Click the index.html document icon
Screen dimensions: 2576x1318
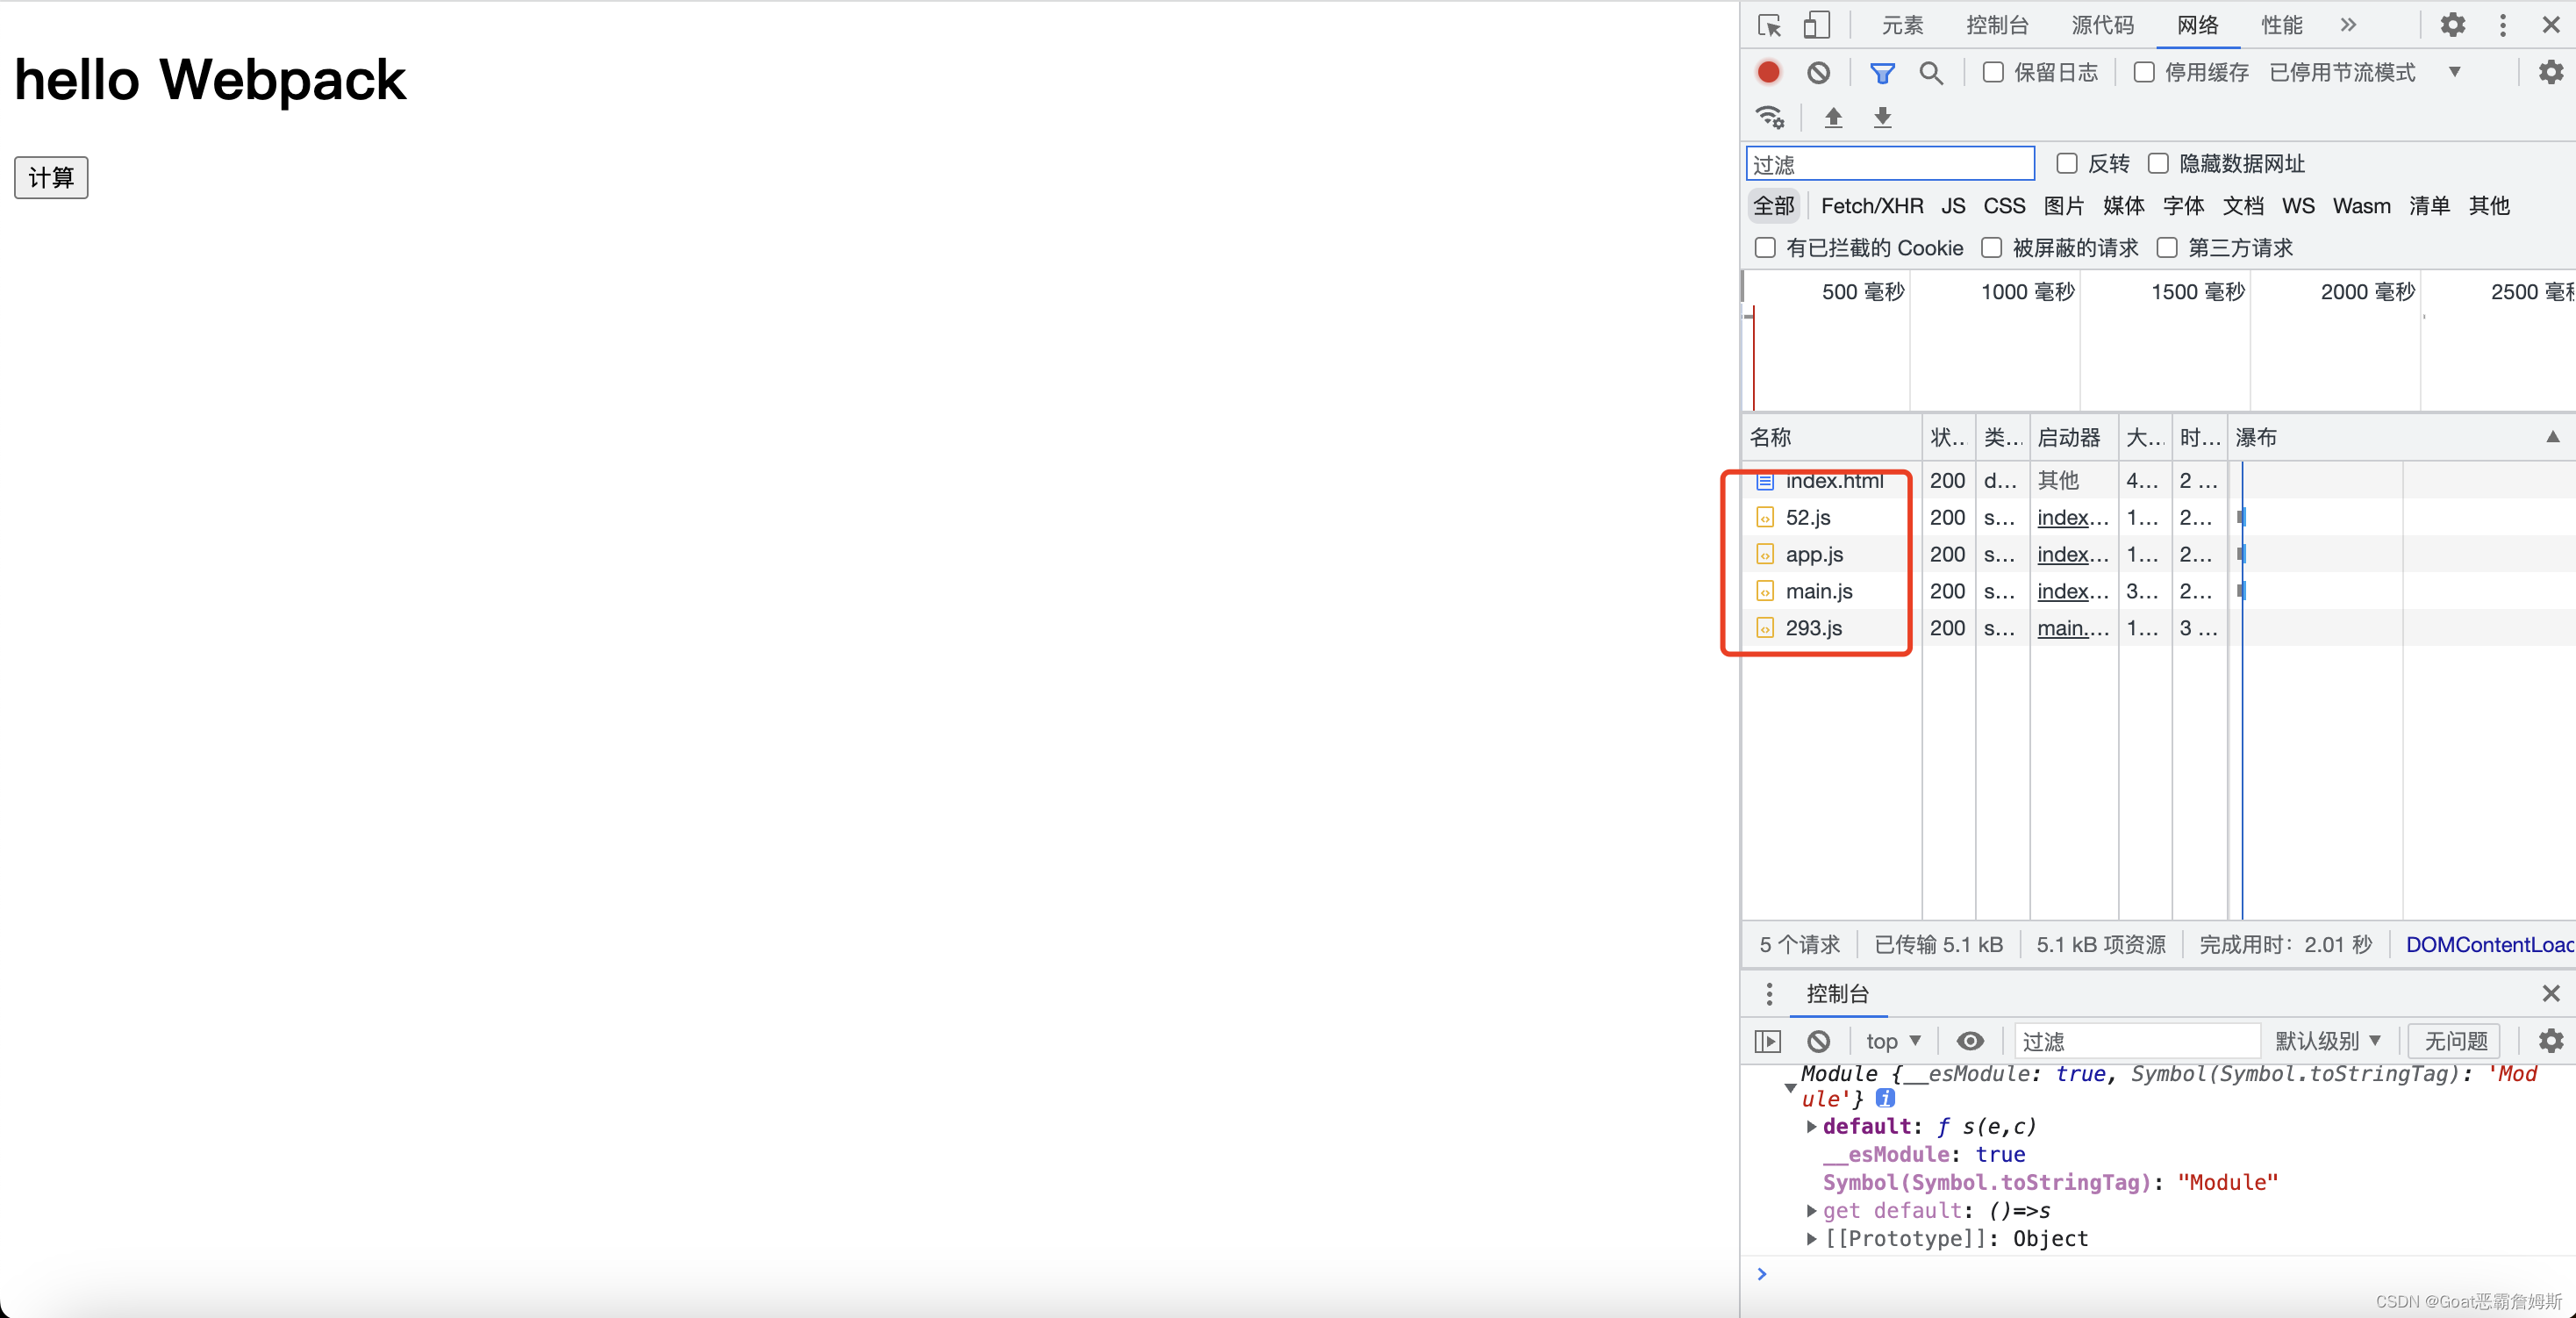tap(1765, 481)
